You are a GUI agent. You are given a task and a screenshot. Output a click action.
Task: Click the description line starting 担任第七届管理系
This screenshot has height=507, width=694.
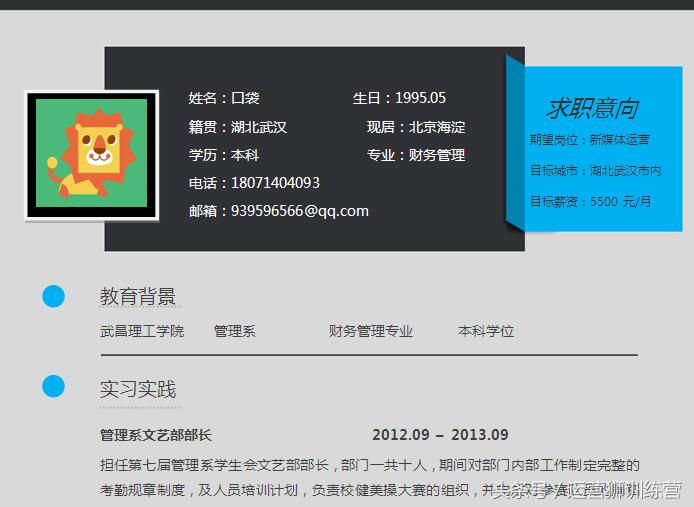(370, 465)
